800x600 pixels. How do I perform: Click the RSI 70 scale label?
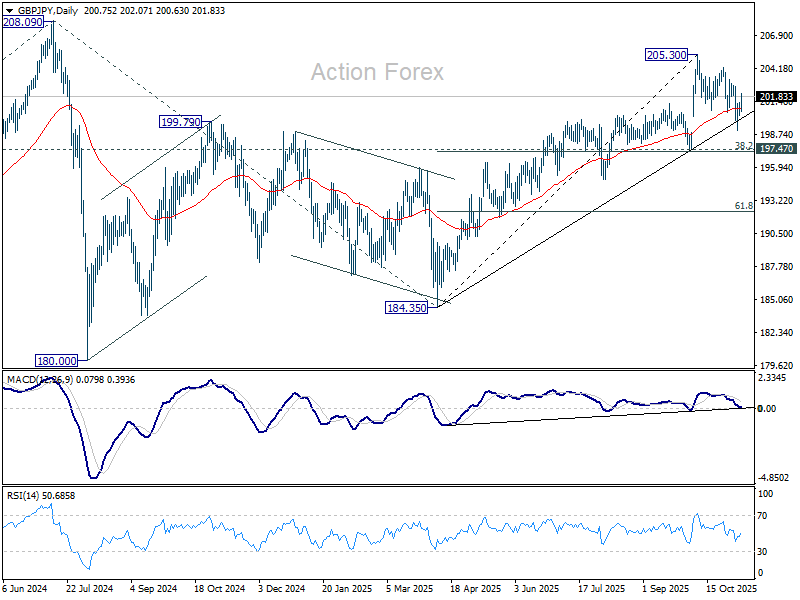tap(762, 516)
